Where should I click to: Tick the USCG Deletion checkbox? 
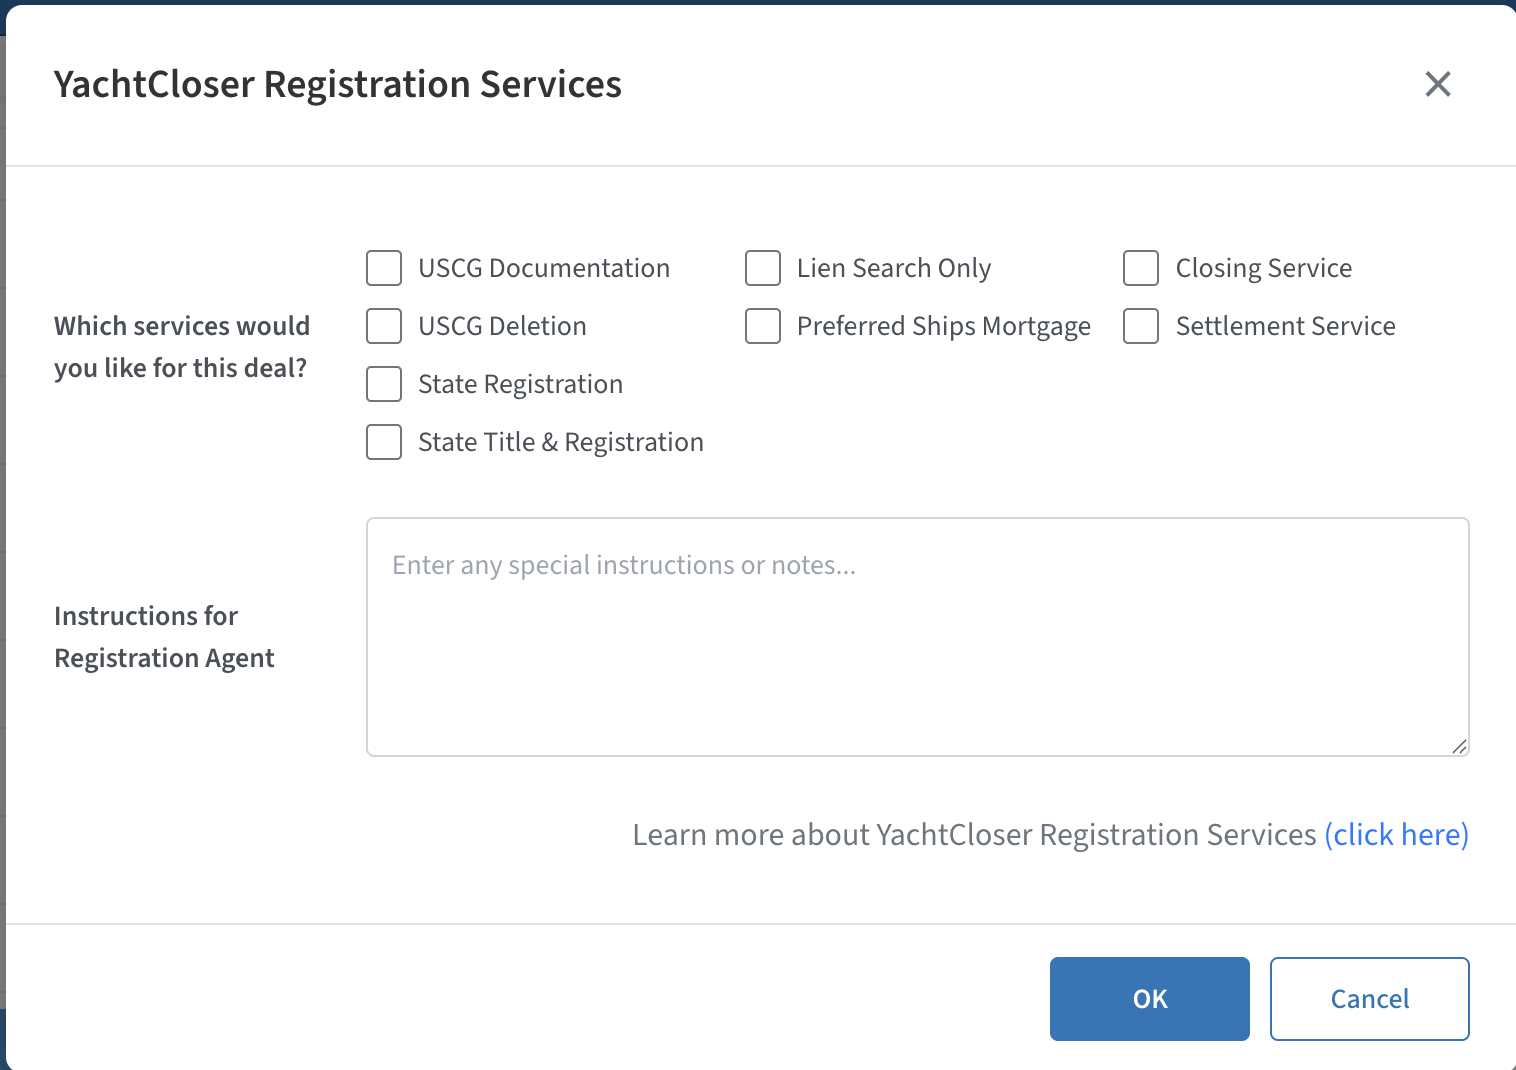(384, 326)
